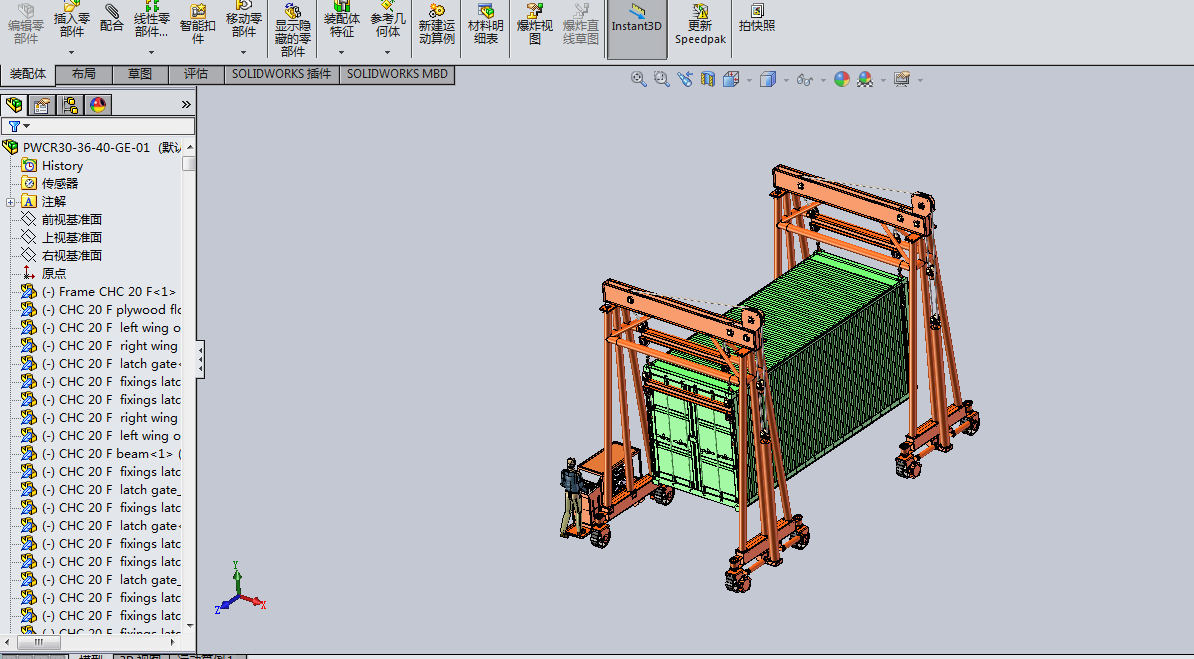Toggle 显示隐藏的零部件 show hidden components
The width and height of the screenshot is (1194, 659).
pyautogui.click(x=293, y=30)
